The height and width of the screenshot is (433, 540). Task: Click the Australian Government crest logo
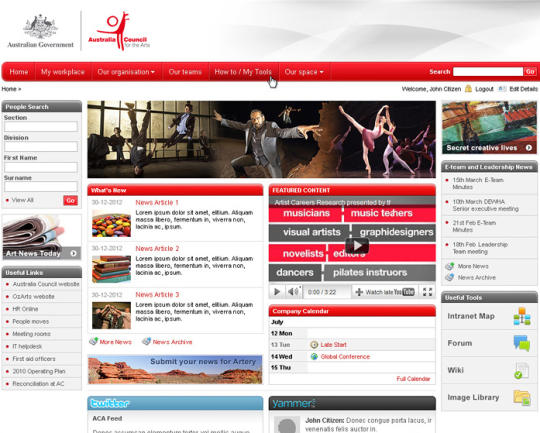[x=41, y=31]
